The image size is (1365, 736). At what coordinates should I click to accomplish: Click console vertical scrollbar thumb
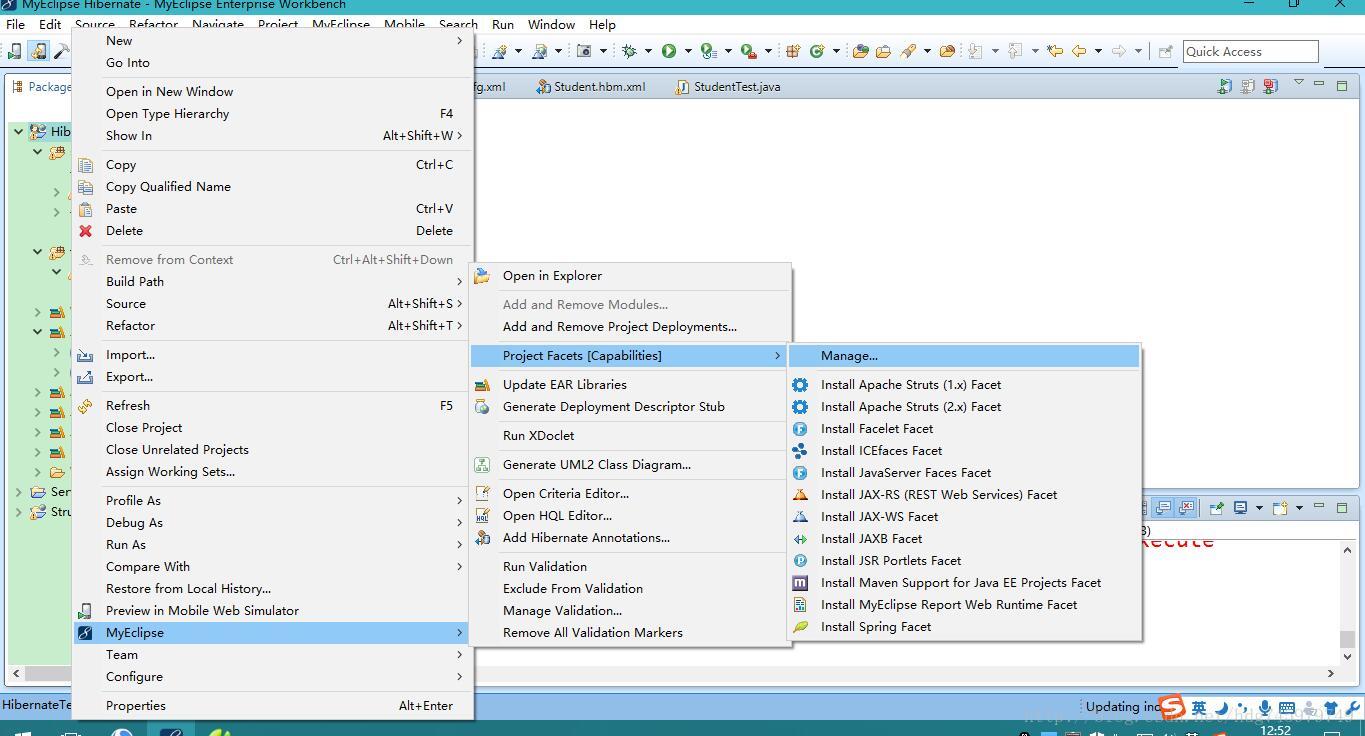pos(1347,639)
